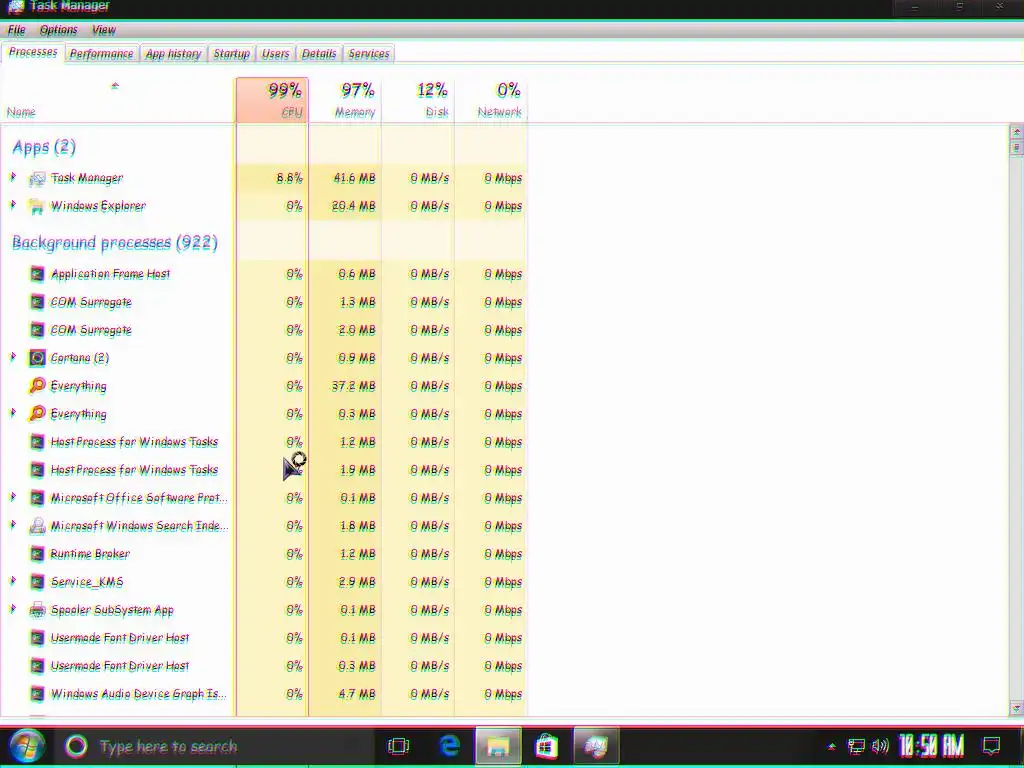Select the first Host Process for Windows Tasks row
Image resolution: width=1024 pixels, height=768 pixels.
click(x=264, y=442)
